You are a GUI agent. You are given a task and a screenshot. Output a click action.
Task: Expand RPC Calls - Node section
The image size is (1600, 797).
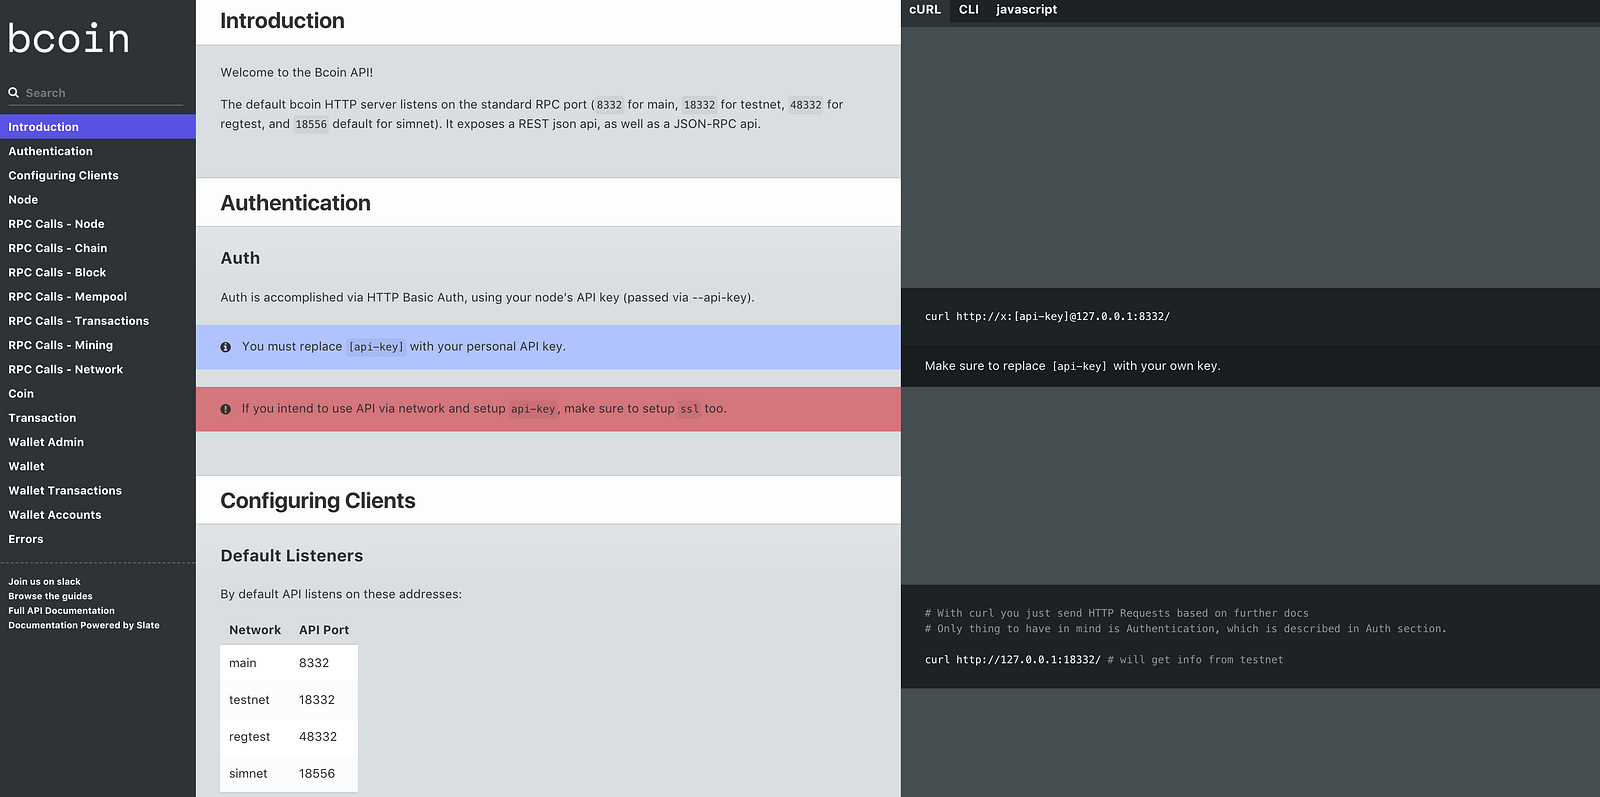click(x=57, y=224)
